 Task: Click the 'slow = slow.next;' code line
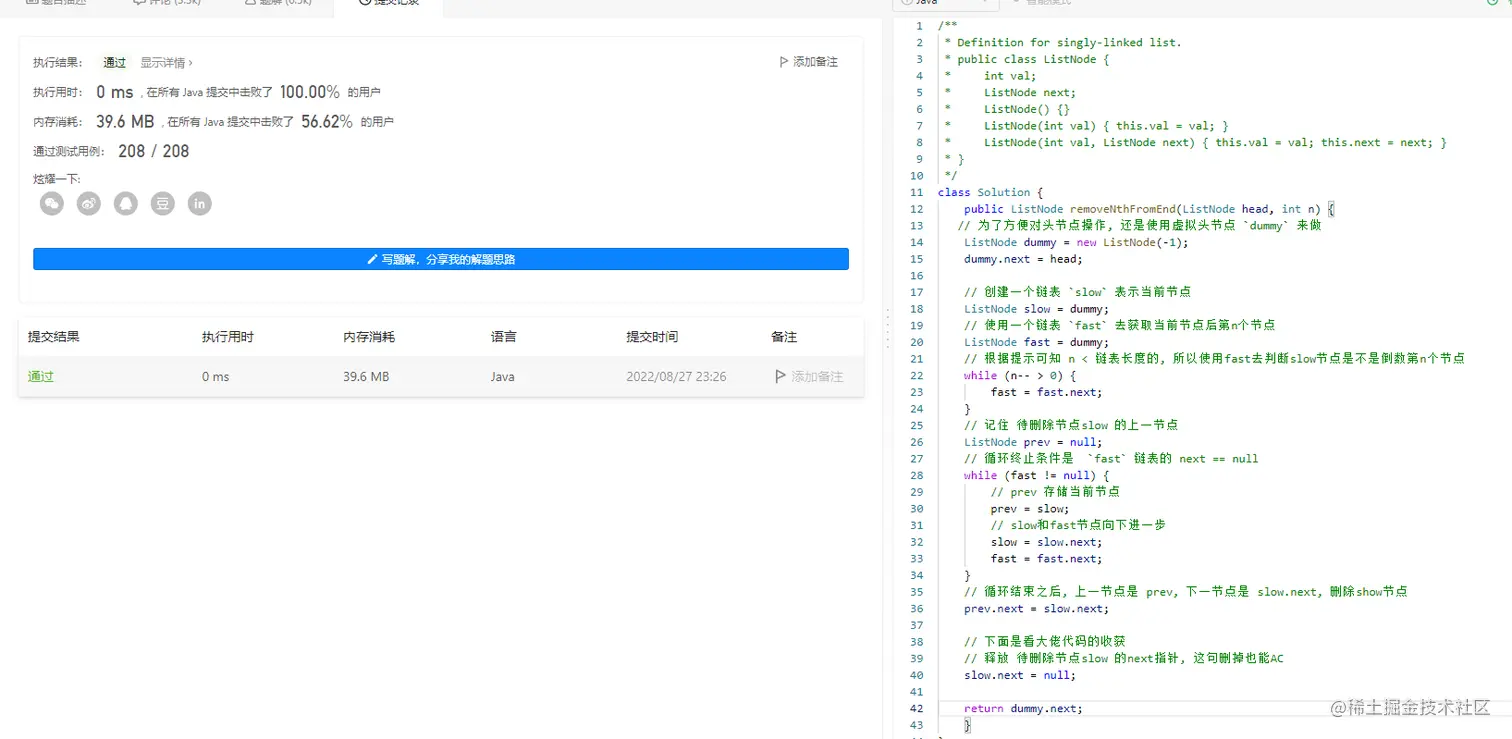tap(1046, 542)
